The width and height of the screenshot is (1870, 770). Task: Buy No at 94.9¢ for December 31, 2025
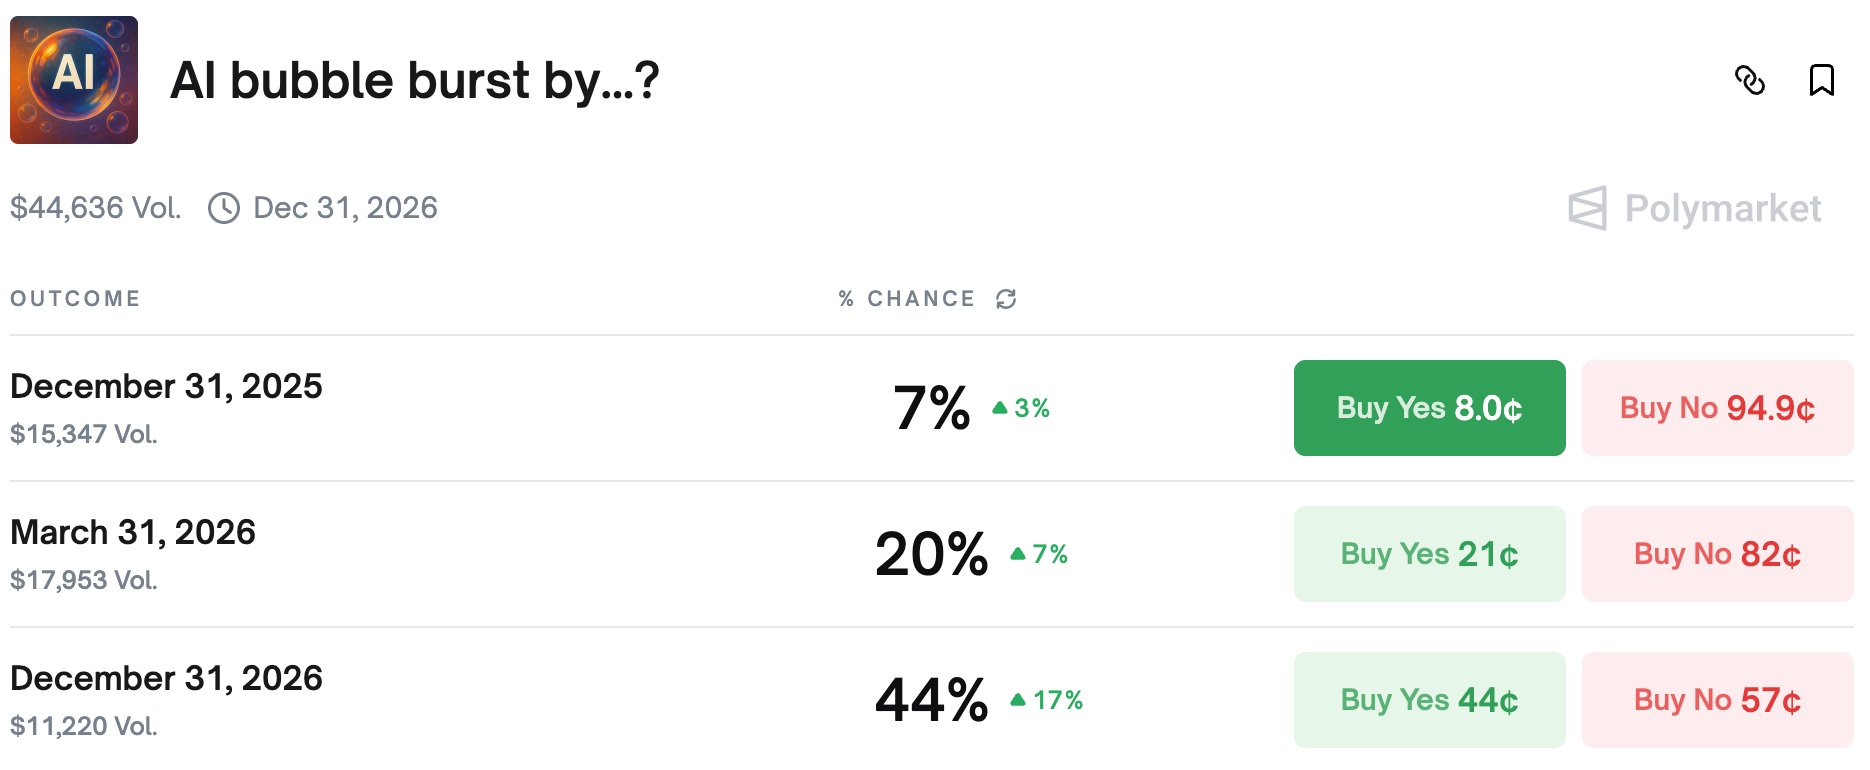[1717, 408]
